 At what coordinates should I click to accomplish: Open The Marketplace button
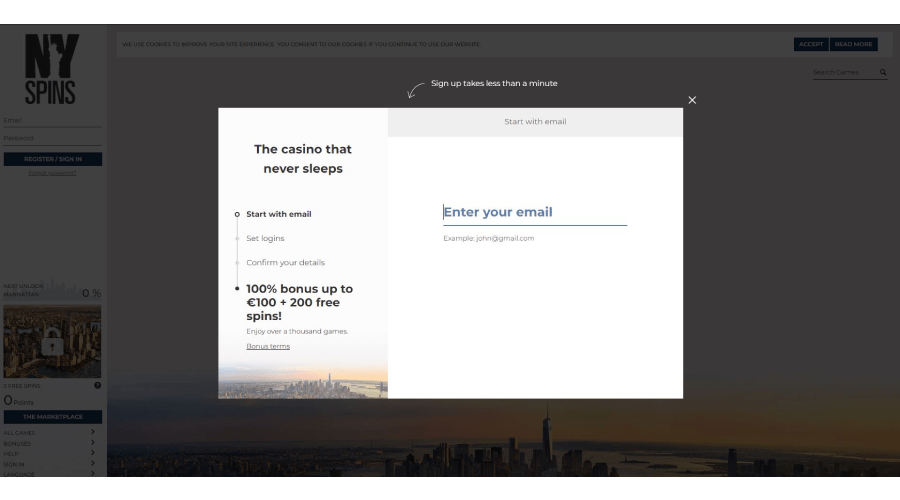coord(52,417)
